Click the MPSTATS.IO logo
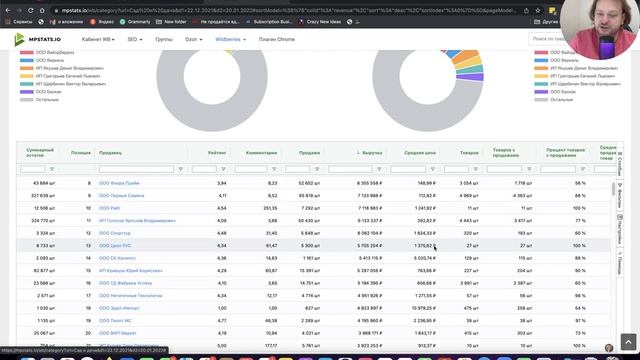This screenshot has width=640, height=360. click(38, 39)
